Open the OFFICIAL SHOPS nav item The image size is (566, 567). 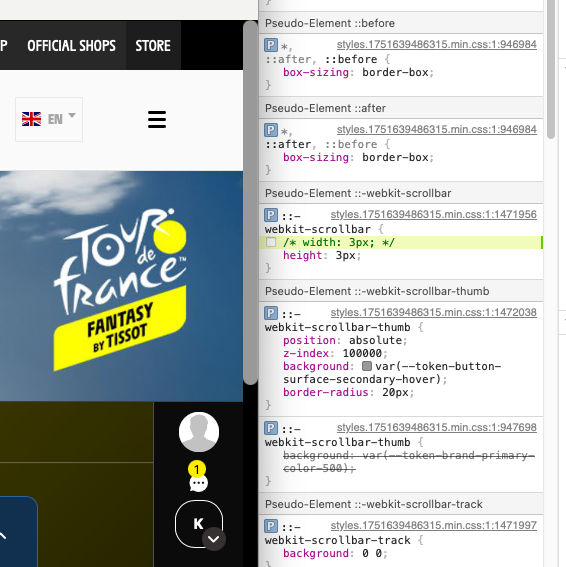71,46
